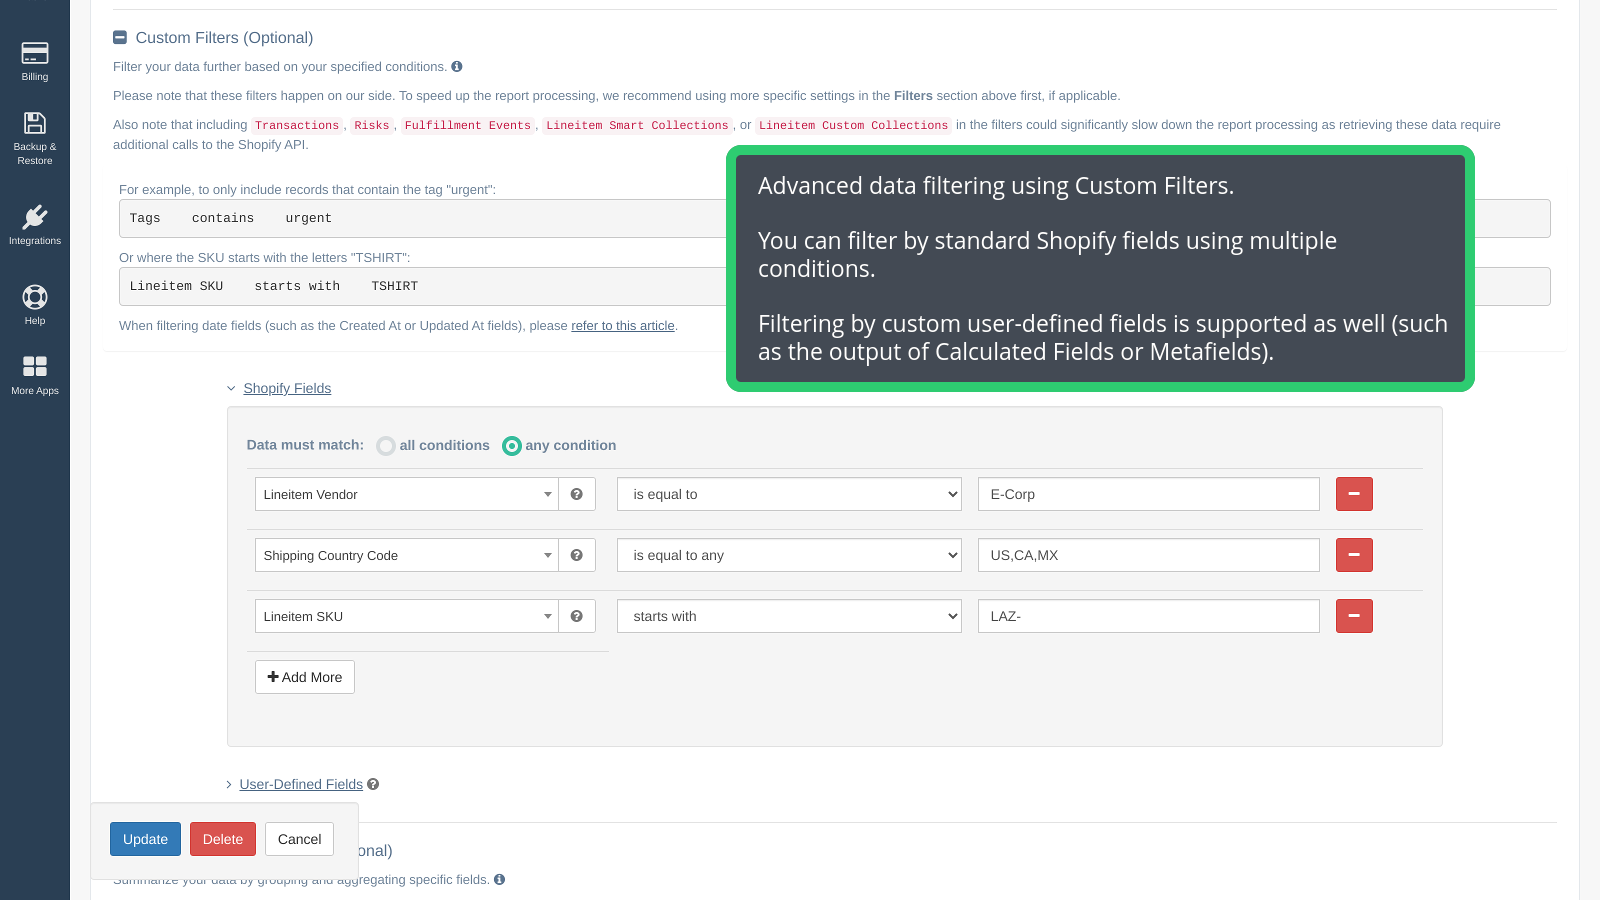Click the 'Risks' code tag text
The width and height of the screenshot is (1600, 900).
click(372, 126)
